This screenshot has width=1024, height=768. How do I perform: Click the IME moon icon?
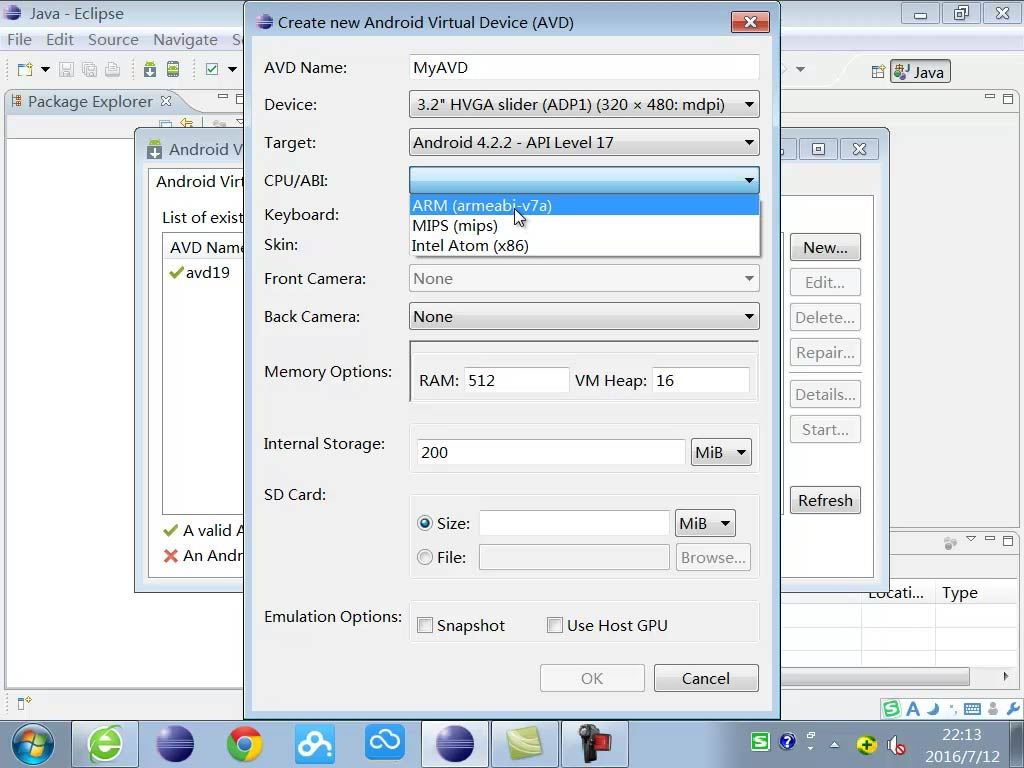tap(933, 708)
